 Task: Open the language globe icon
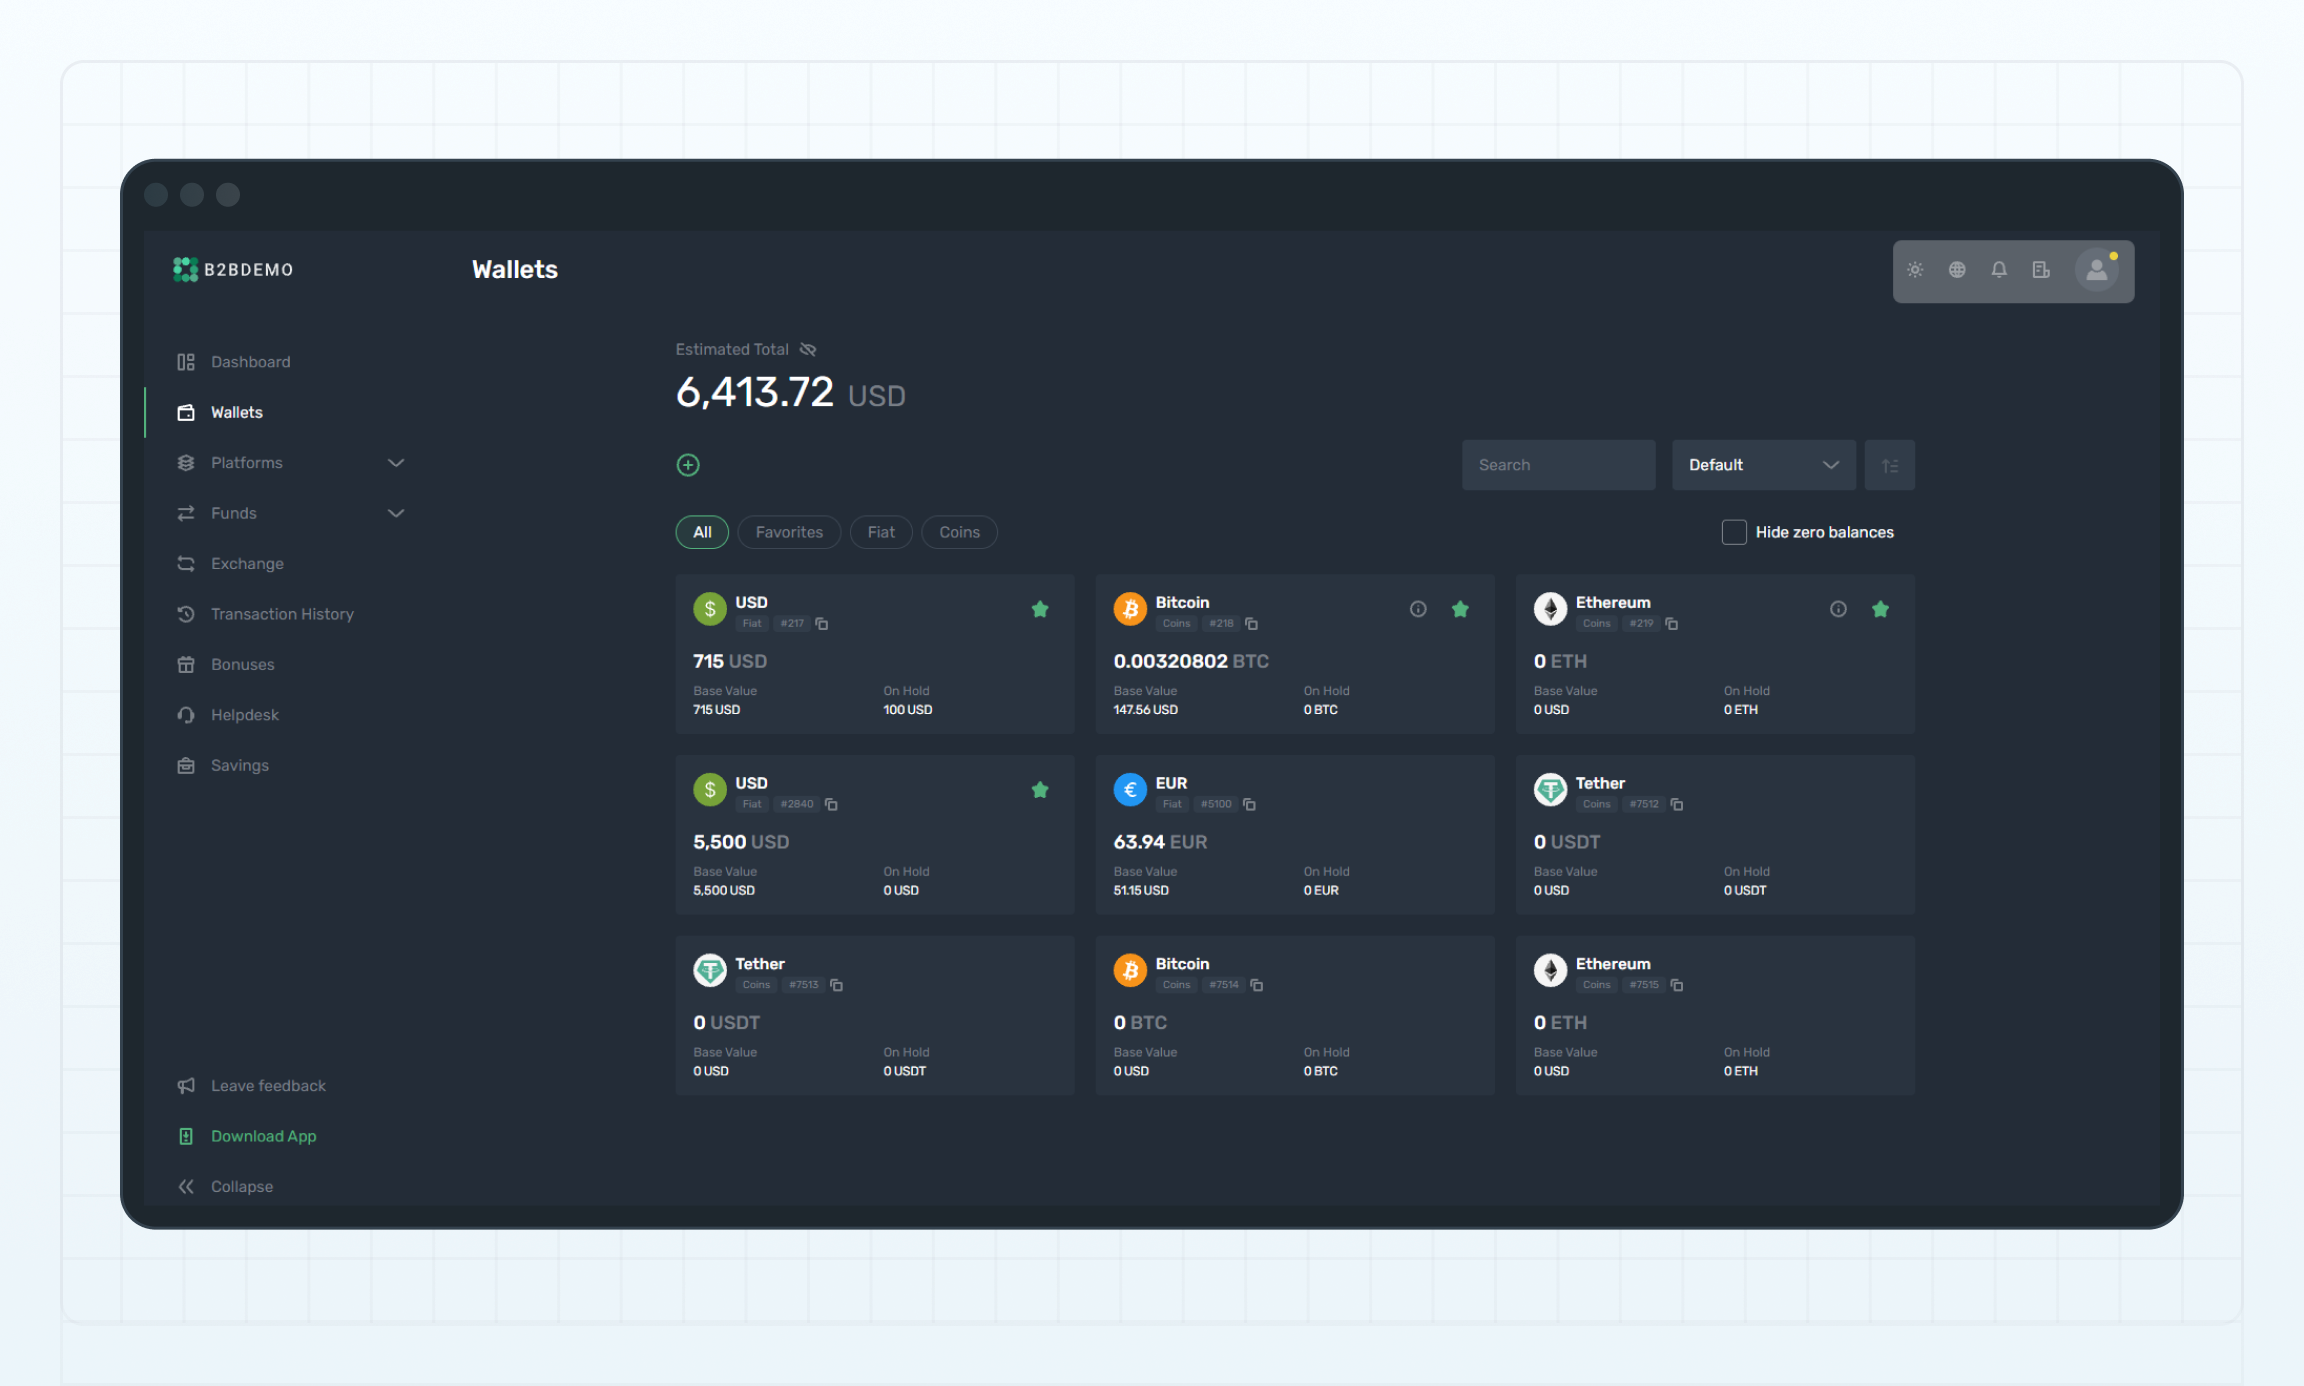[x=1957, y=270]
